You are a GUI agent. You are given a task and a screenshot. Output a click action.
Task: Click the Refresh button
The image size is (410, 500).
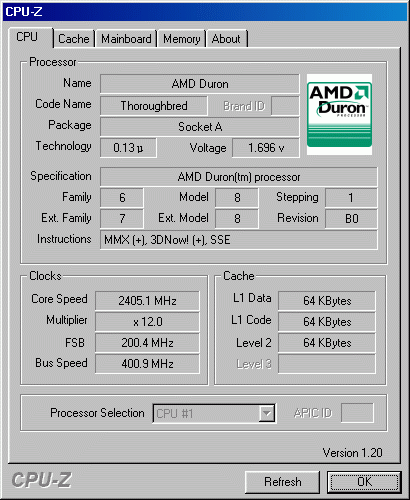(x=282, y=482)
